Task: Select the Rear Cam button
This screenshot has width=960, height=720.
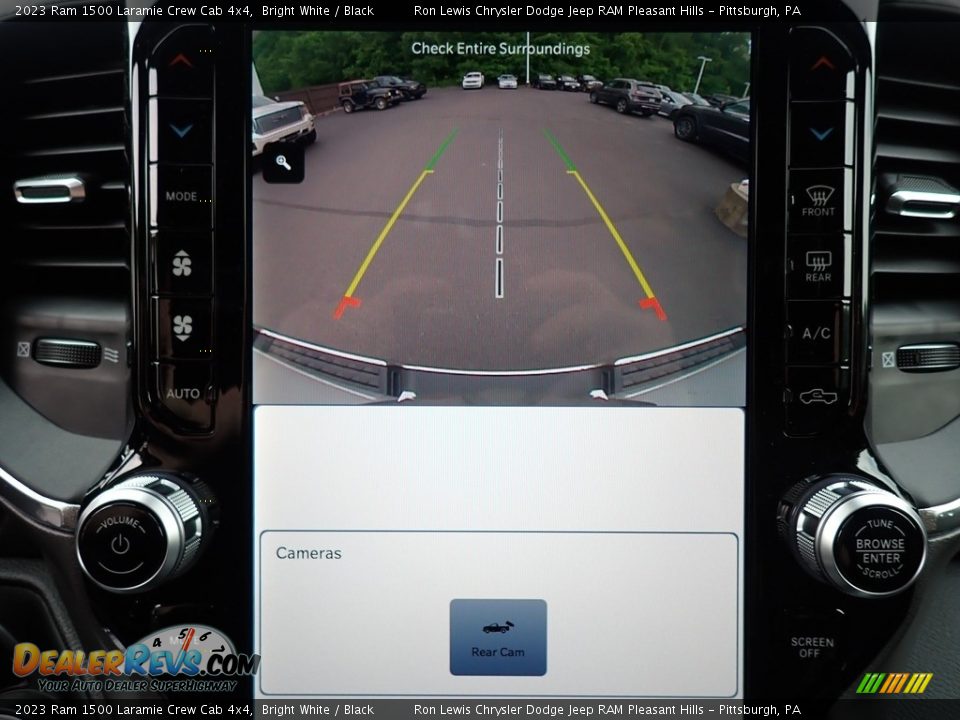Action: (498, 637)
